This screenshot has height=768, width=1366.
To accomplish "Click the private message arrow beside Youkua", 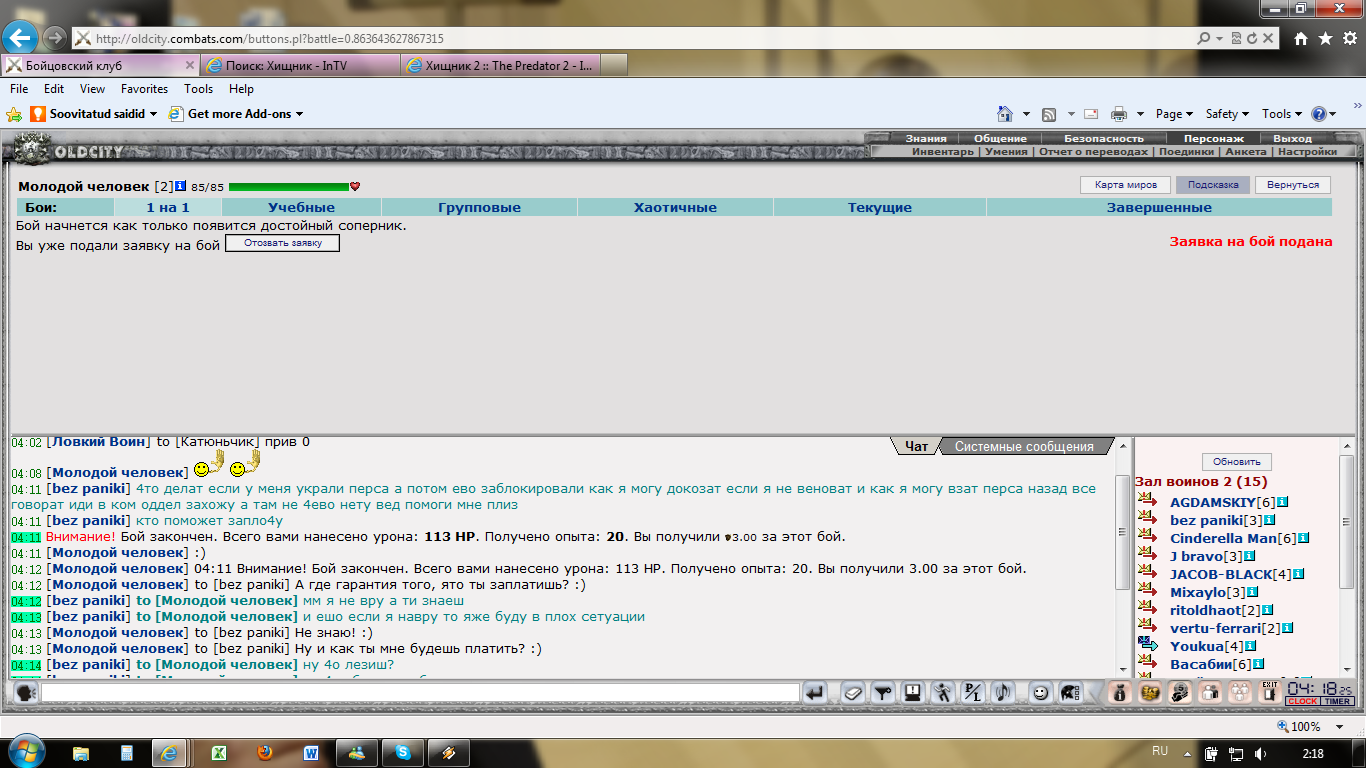I will (1147, 645).
